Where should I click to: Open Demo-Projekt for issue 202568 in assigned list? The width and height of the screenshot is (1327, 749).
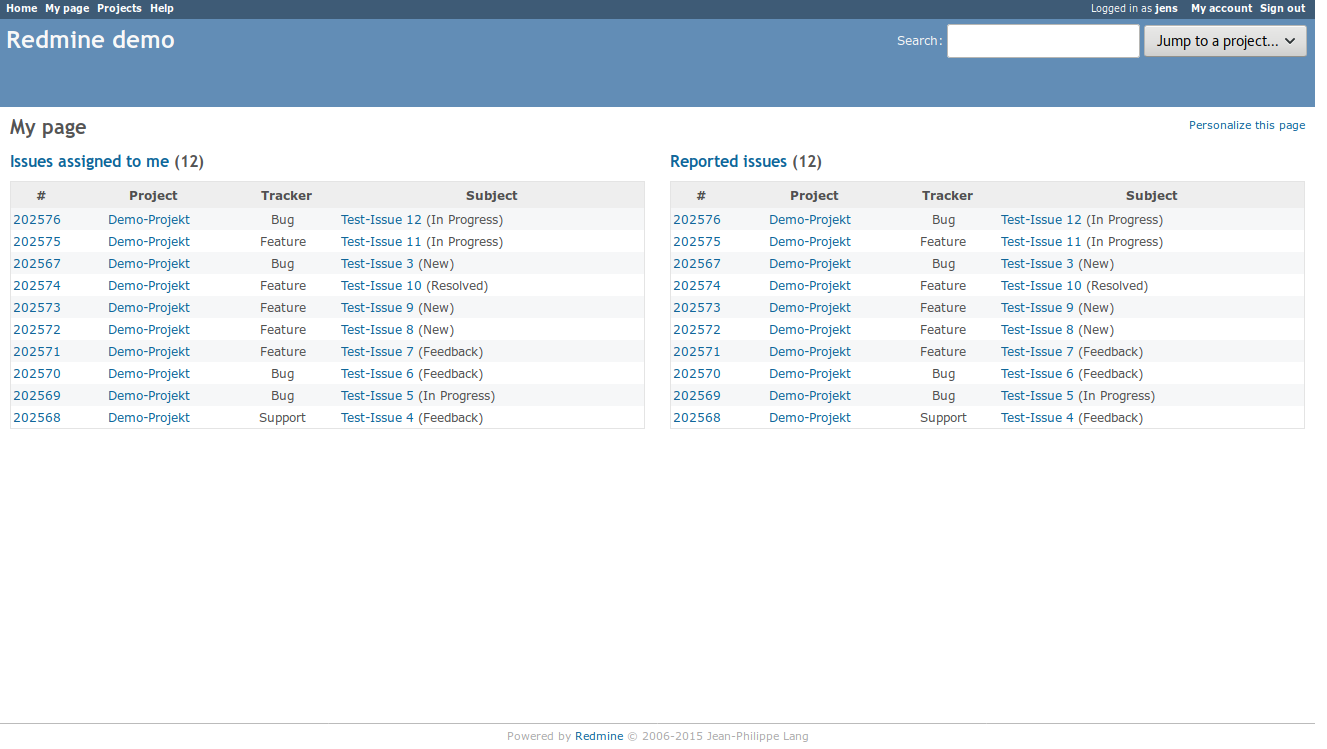click(x=149, y=418)
